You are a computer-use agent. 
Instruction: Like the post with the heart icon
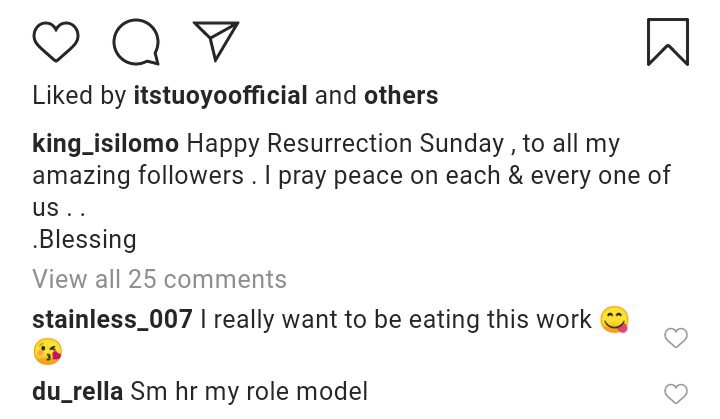pos(55,42)
